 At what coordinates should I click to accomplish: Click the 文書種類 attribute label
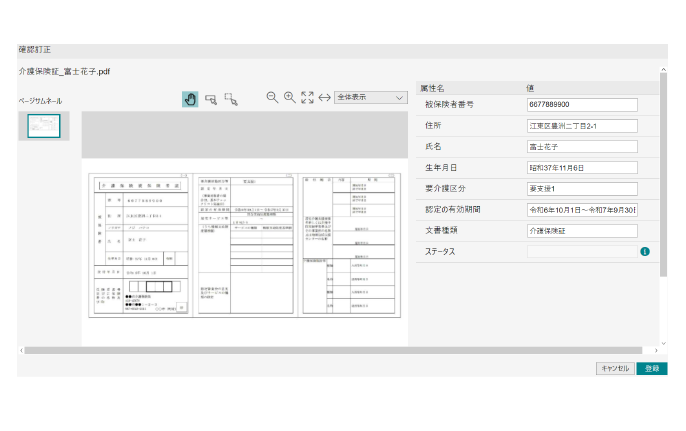(441, 231)
